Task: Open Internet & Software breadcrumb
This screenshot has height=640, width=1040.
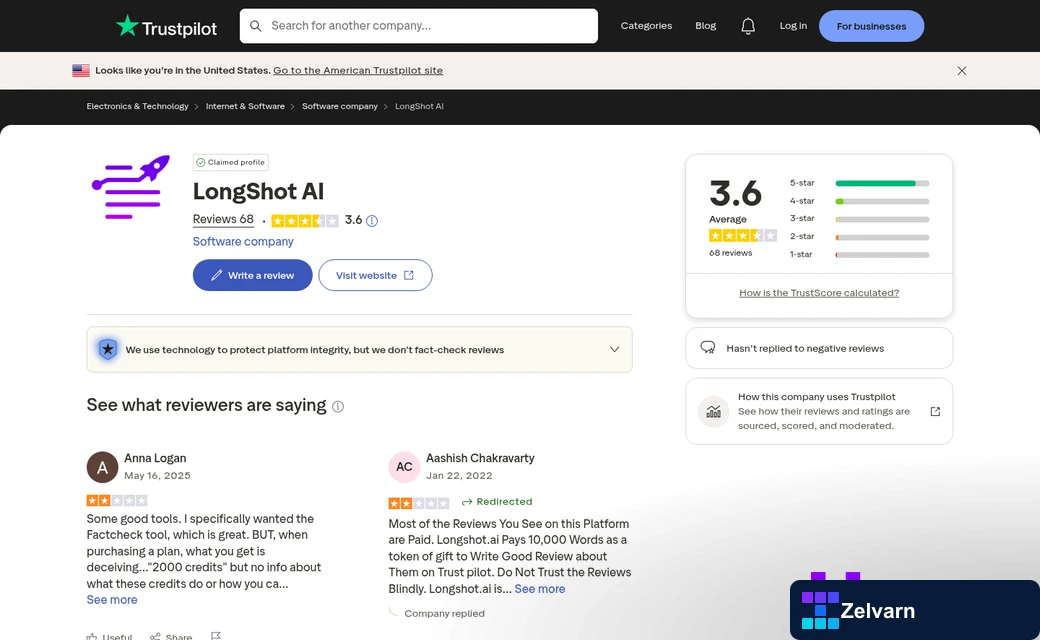Action: click(245, 106)
